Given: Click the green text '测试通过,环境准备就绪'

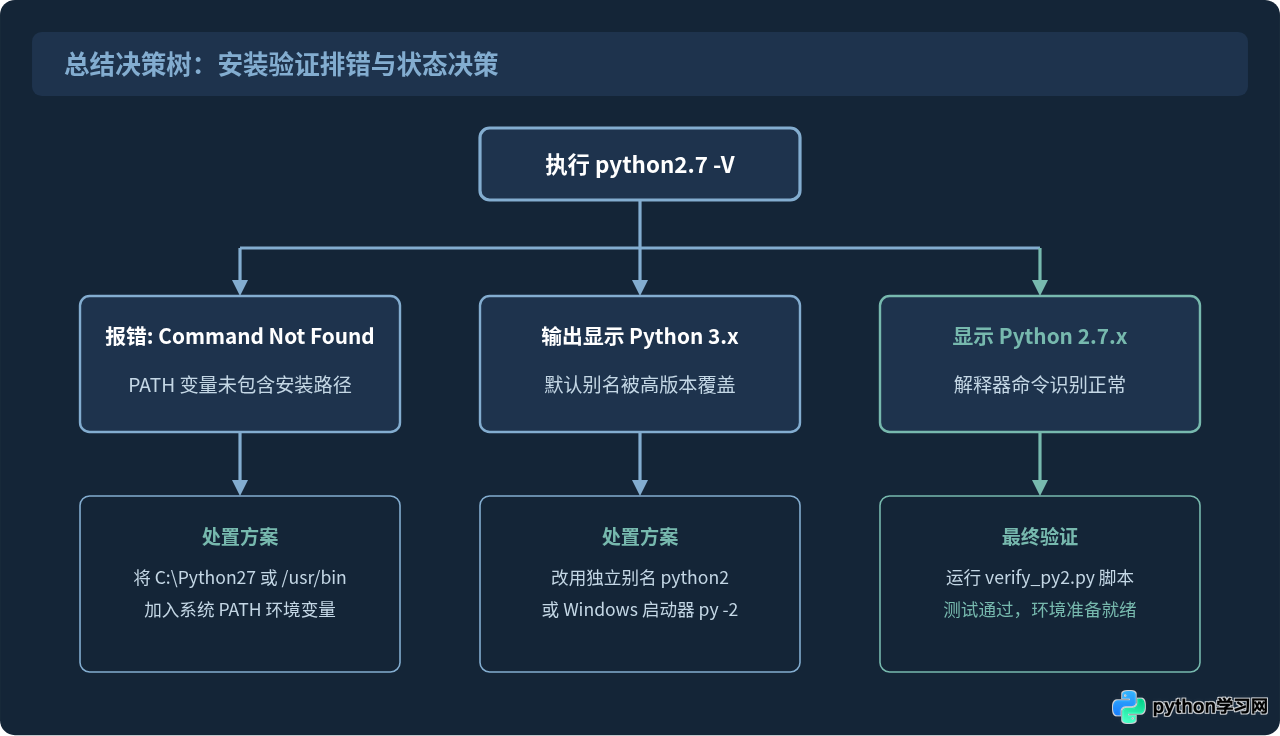Looking at the screenshot, I should (x=1040, y=609).
